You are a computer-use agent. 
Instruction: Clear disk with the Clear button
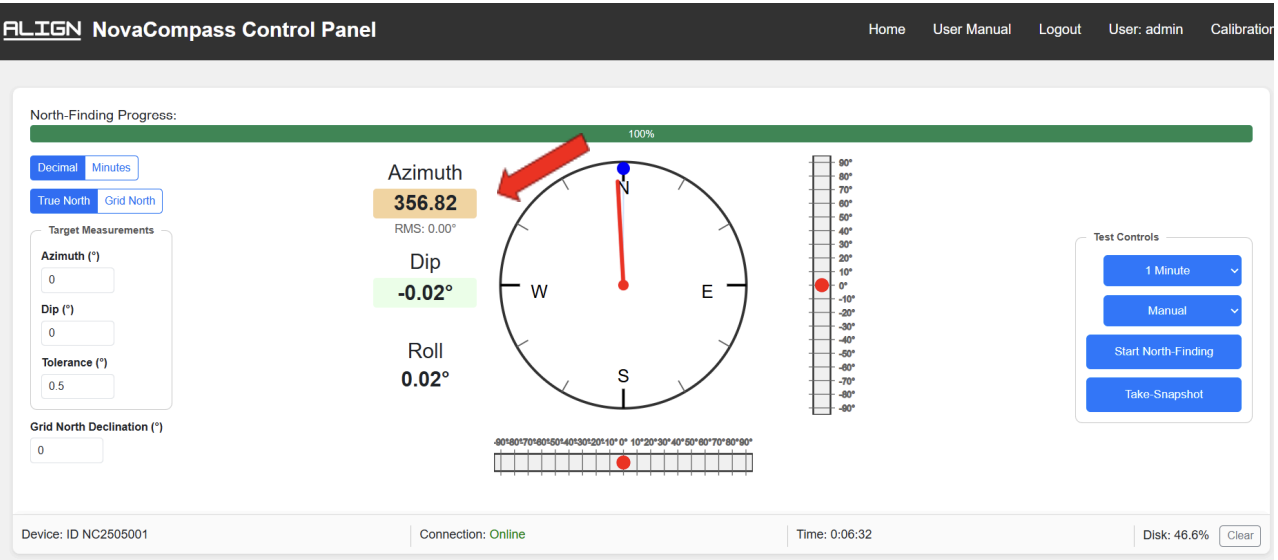pos(1240,535)
